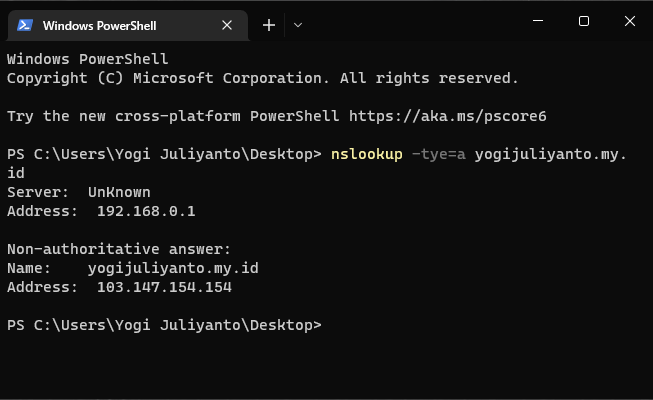
Task: Select the Windows PowerShell tab title
Action: pos(98,25)
